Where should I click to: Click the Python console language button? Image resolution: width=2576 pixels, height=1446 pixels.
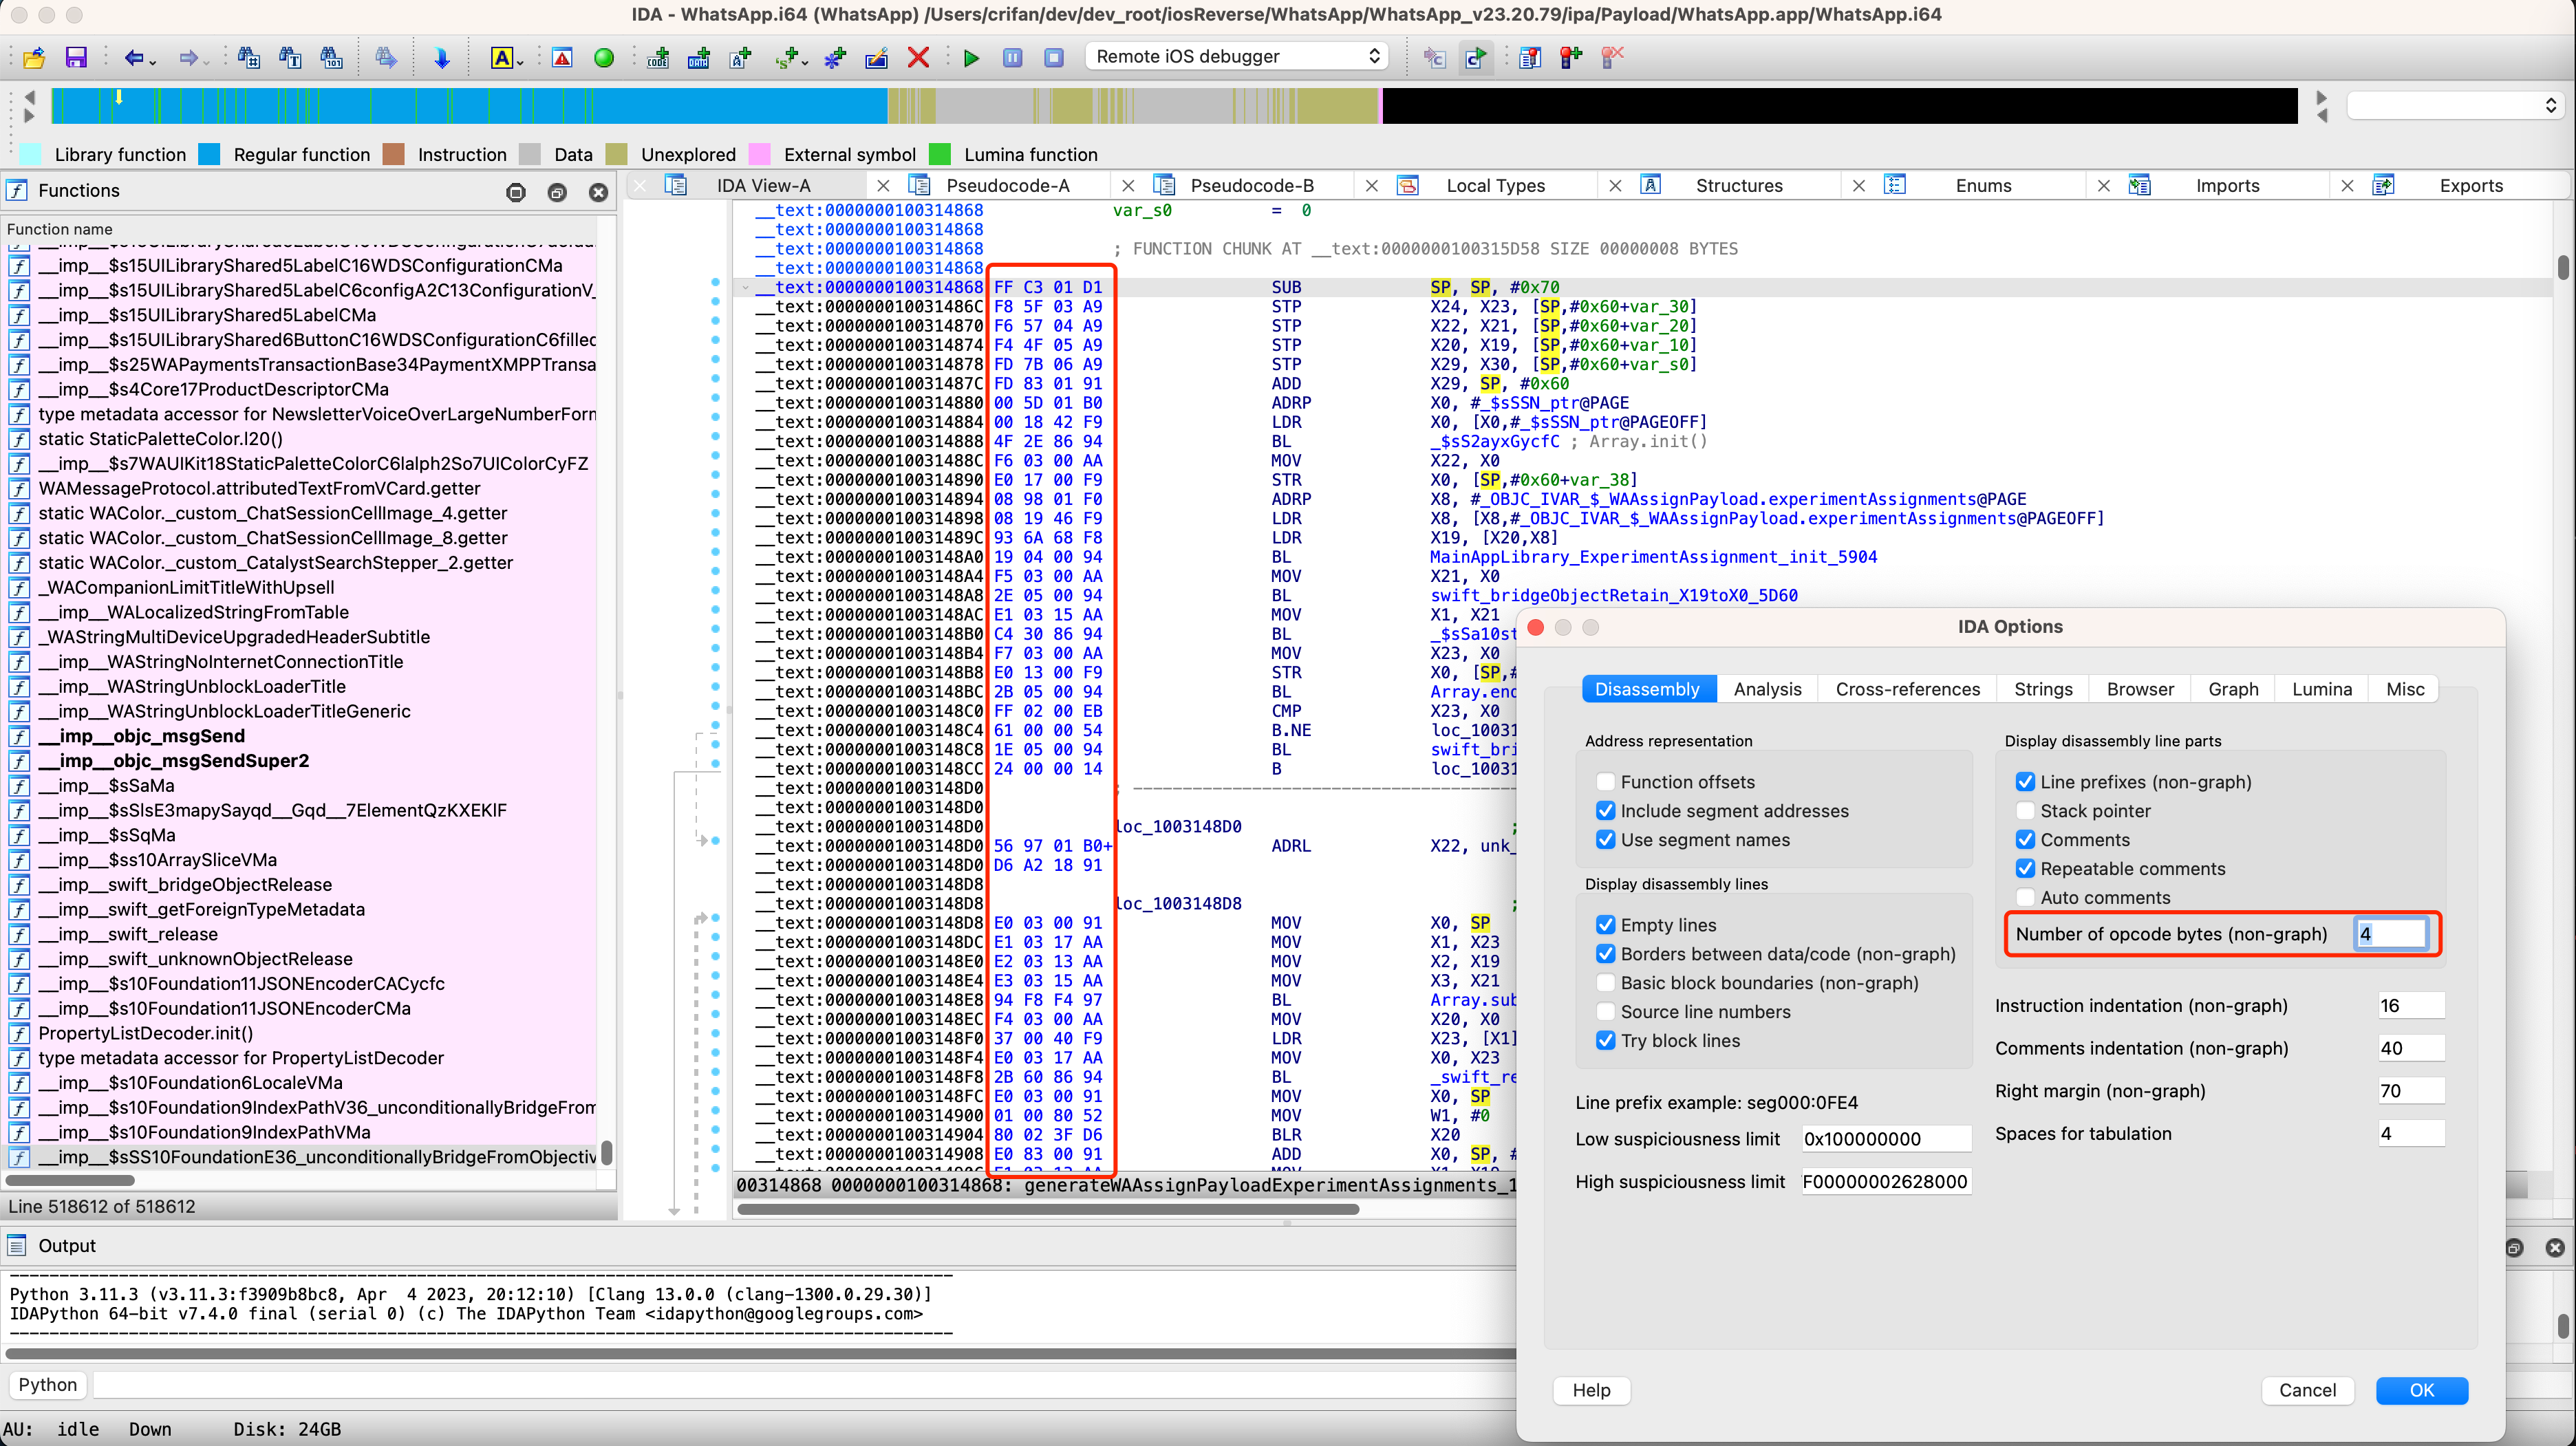[x=47, y=1385]
